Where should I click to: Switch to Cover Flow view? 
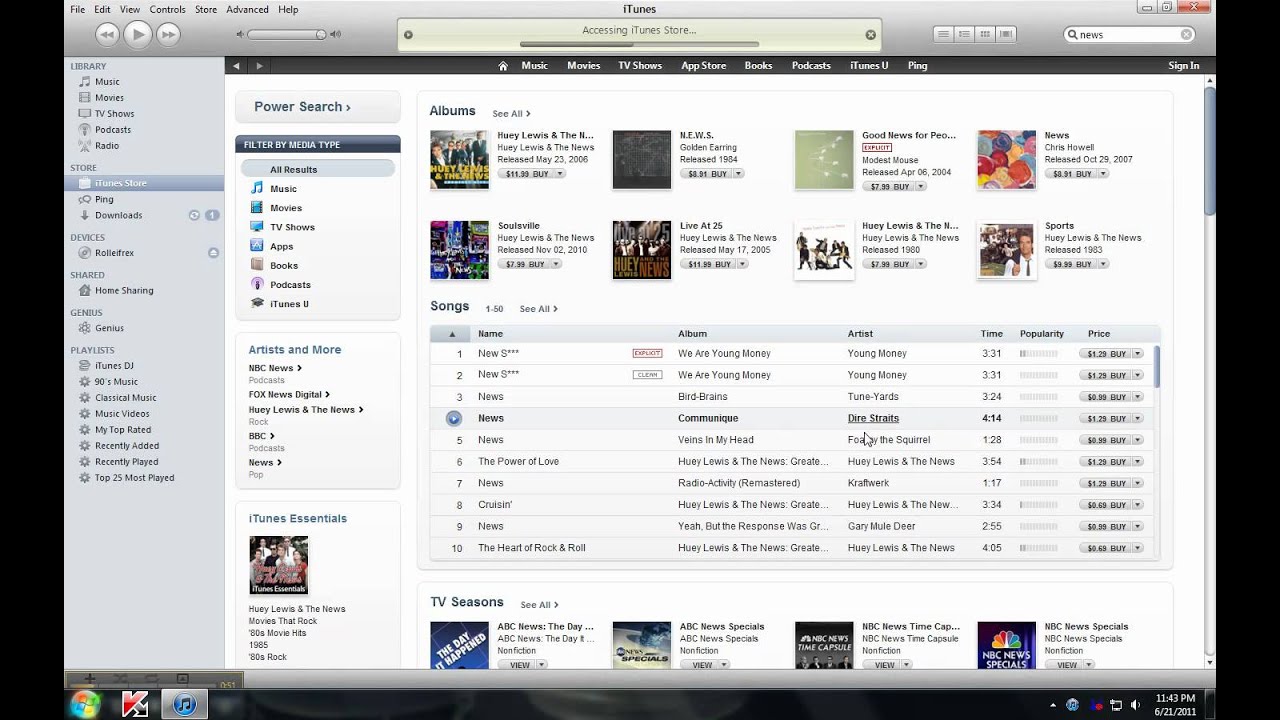tap(1006, 34)
